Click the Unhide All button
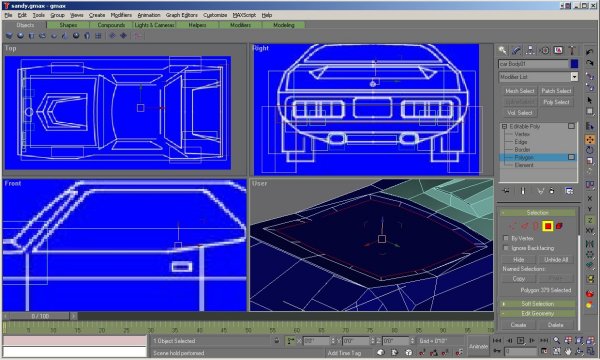 556,259
